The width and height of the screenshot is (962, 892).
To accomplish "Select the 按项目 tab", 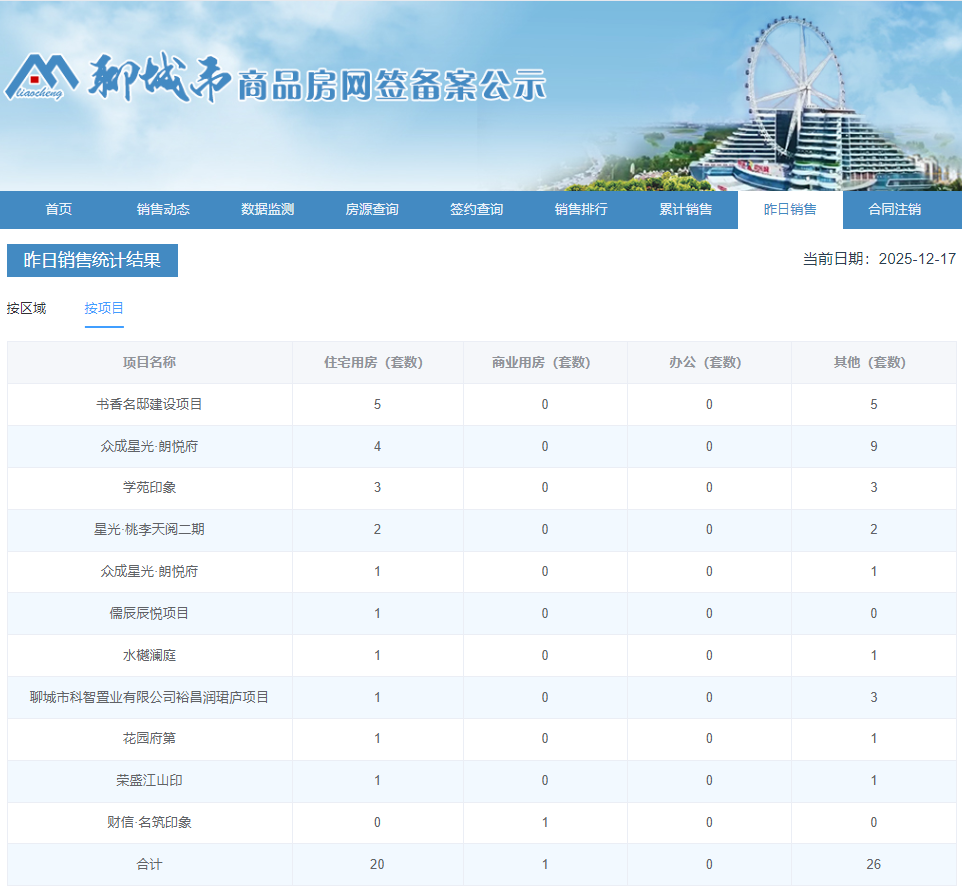I will [x=104, y=308].
